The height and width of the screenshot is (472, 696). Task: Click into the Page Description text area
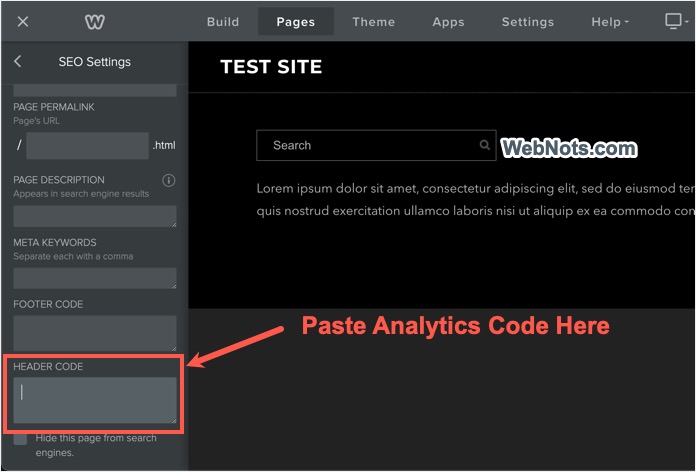pyautogui.click(x=95, y=216)
